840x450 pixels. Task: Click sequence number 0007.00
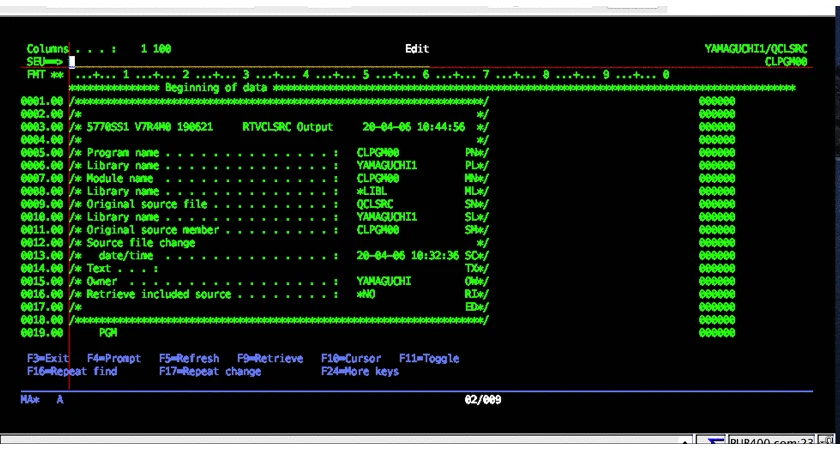(42, 178)
